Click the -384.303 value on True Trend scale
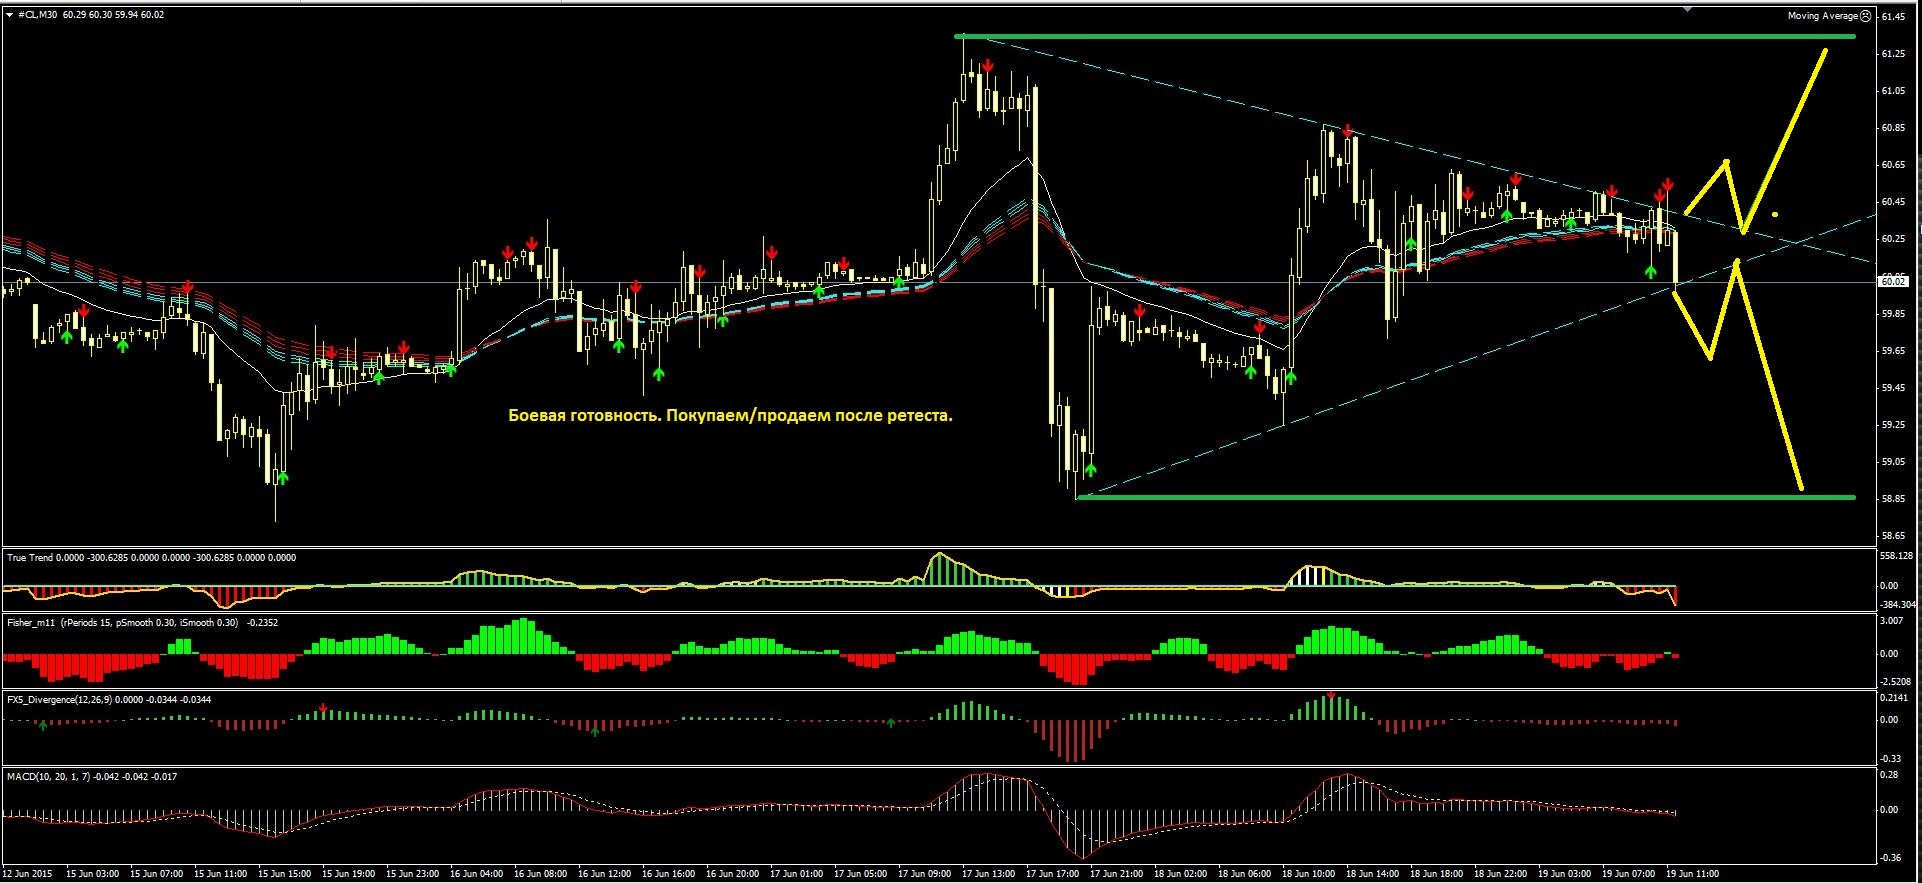Screen dimensions: 1922x883 [1897, 605]
